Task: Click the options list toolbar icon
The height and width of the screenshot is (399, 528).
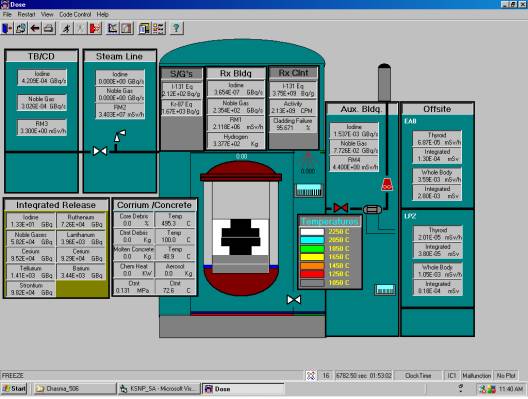Action: coord(158,28)
